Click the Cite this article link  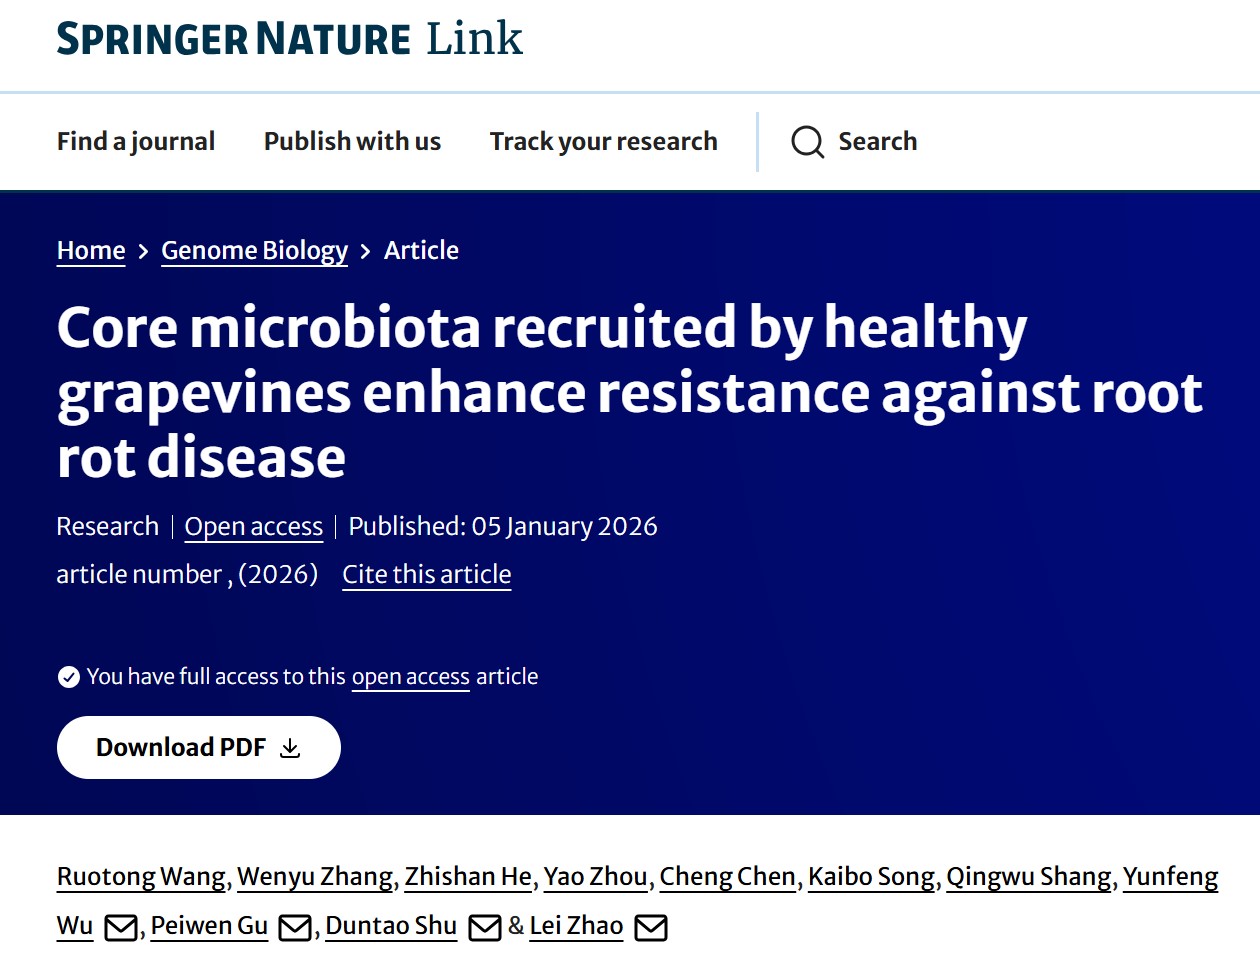click(x=426, y=575)
